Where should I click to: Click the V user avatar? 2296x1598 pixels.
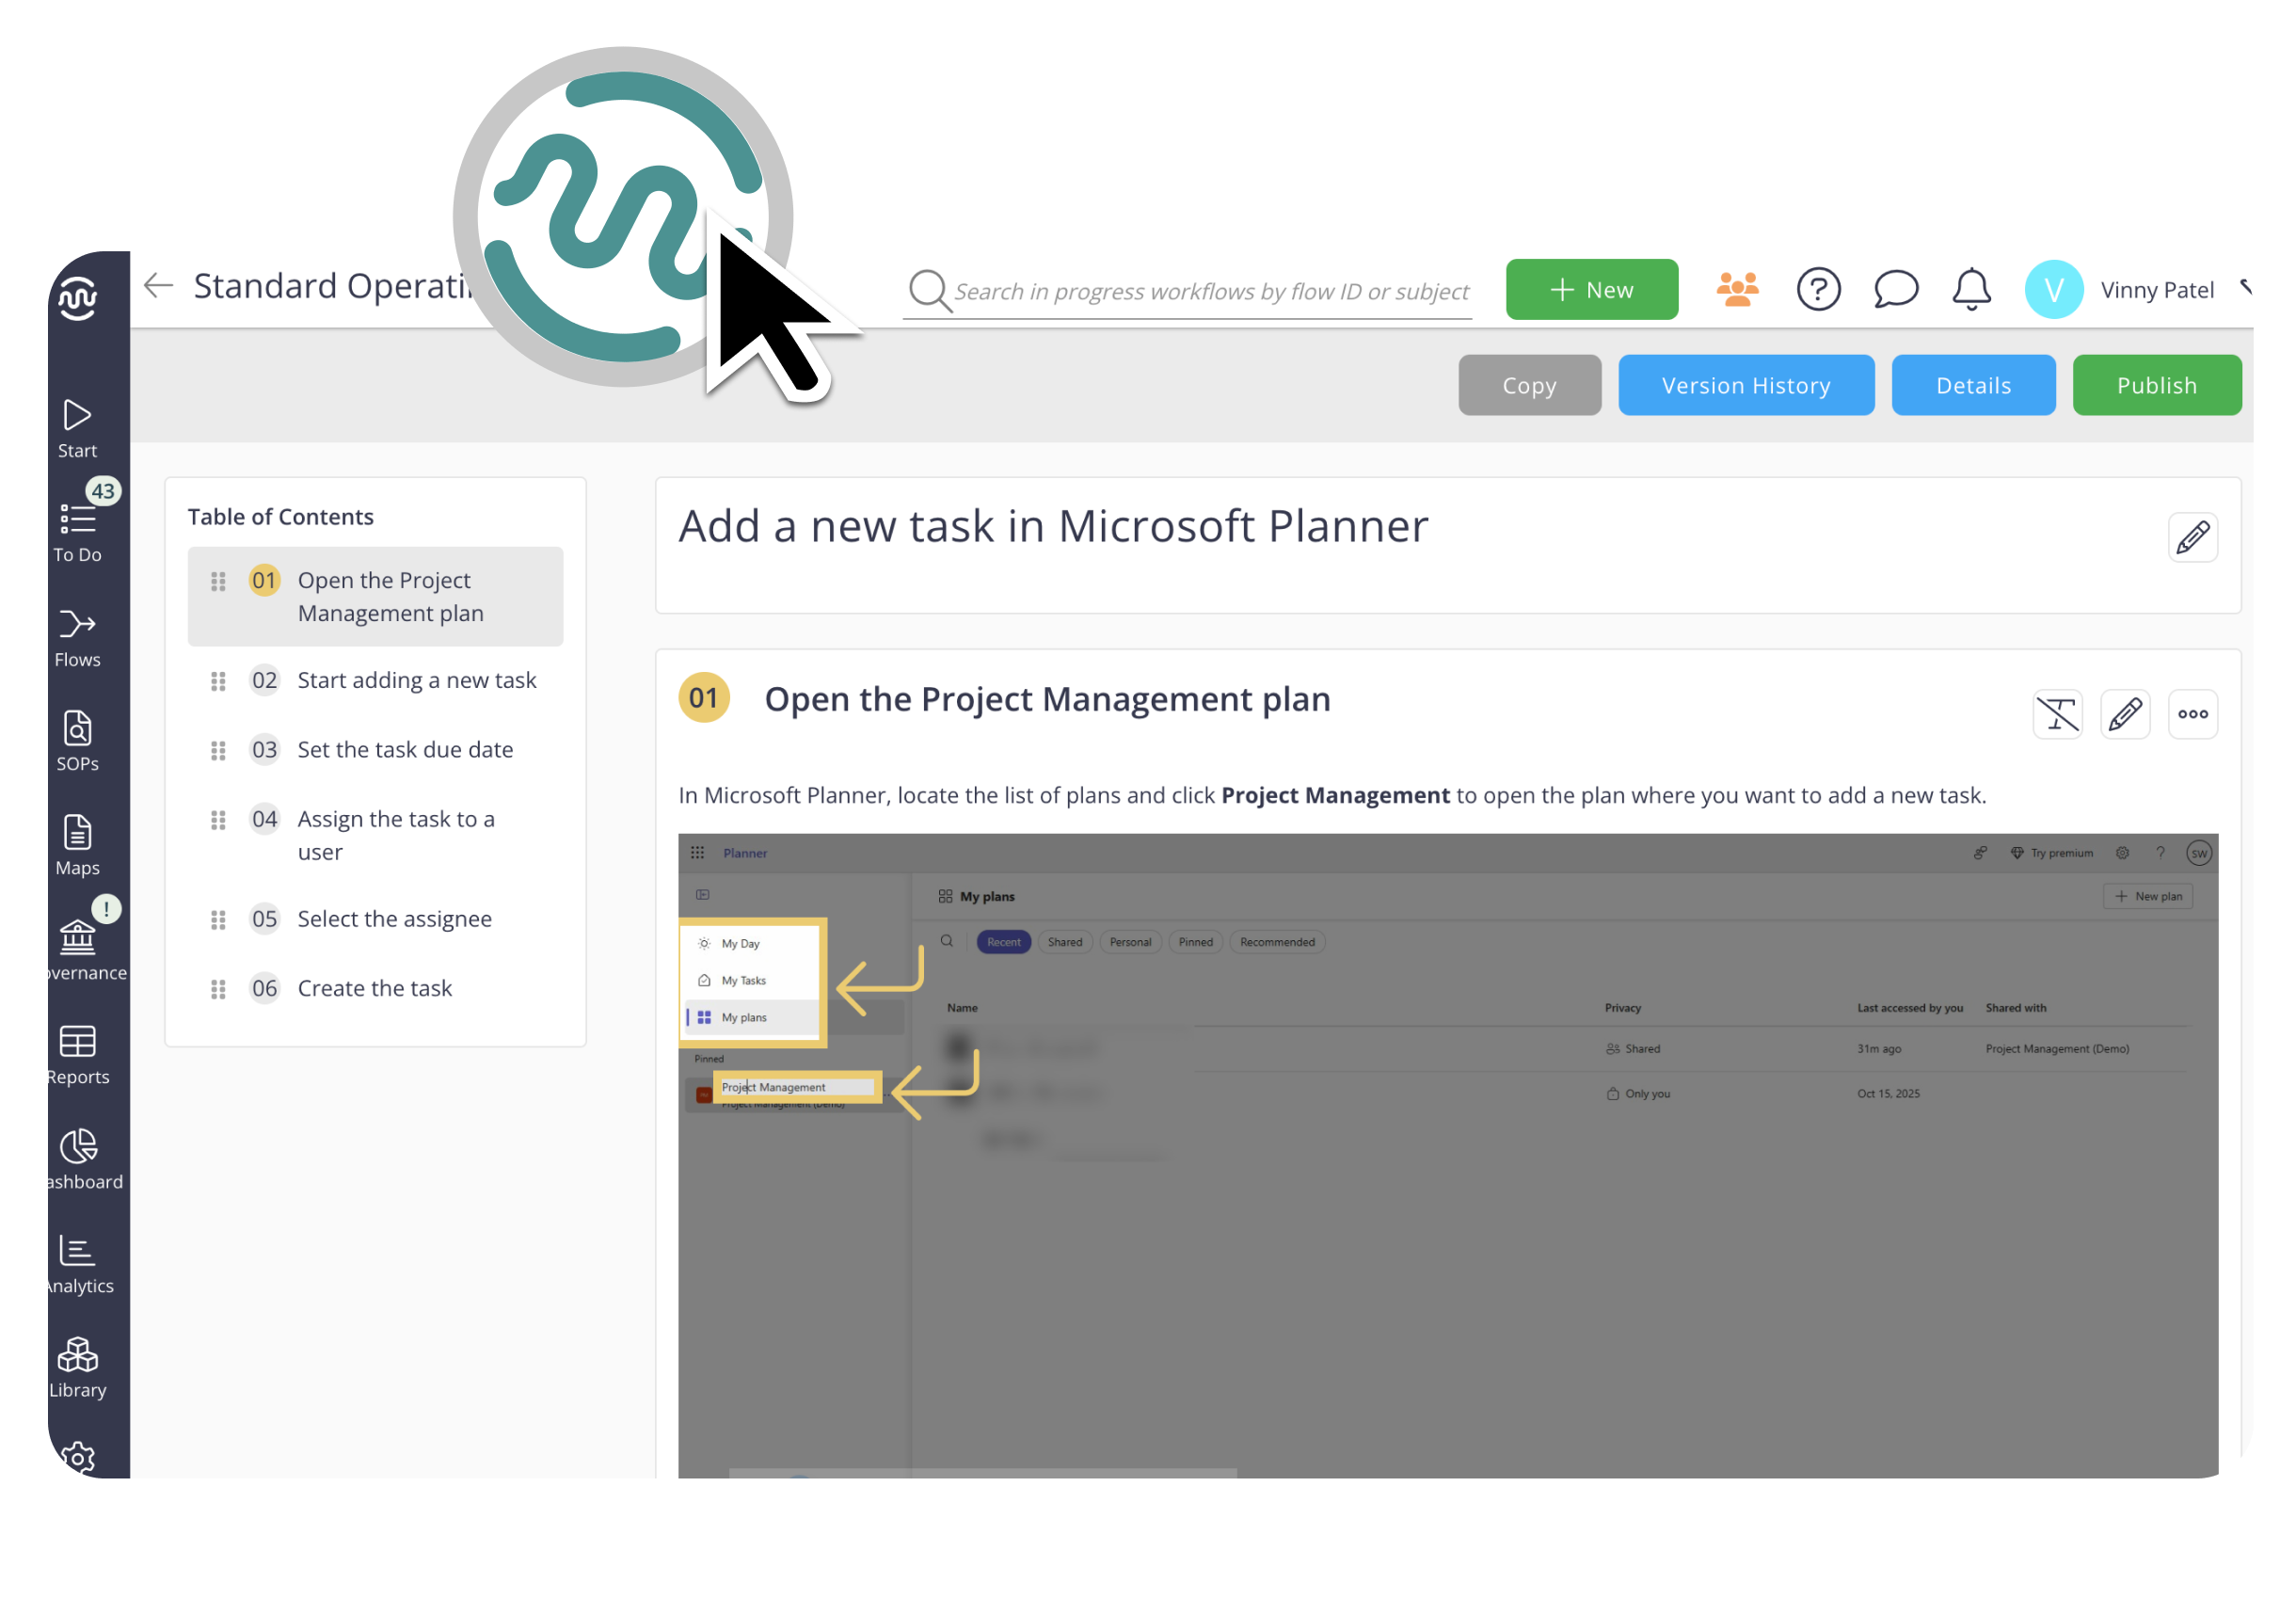click(x=2054, y=290)
